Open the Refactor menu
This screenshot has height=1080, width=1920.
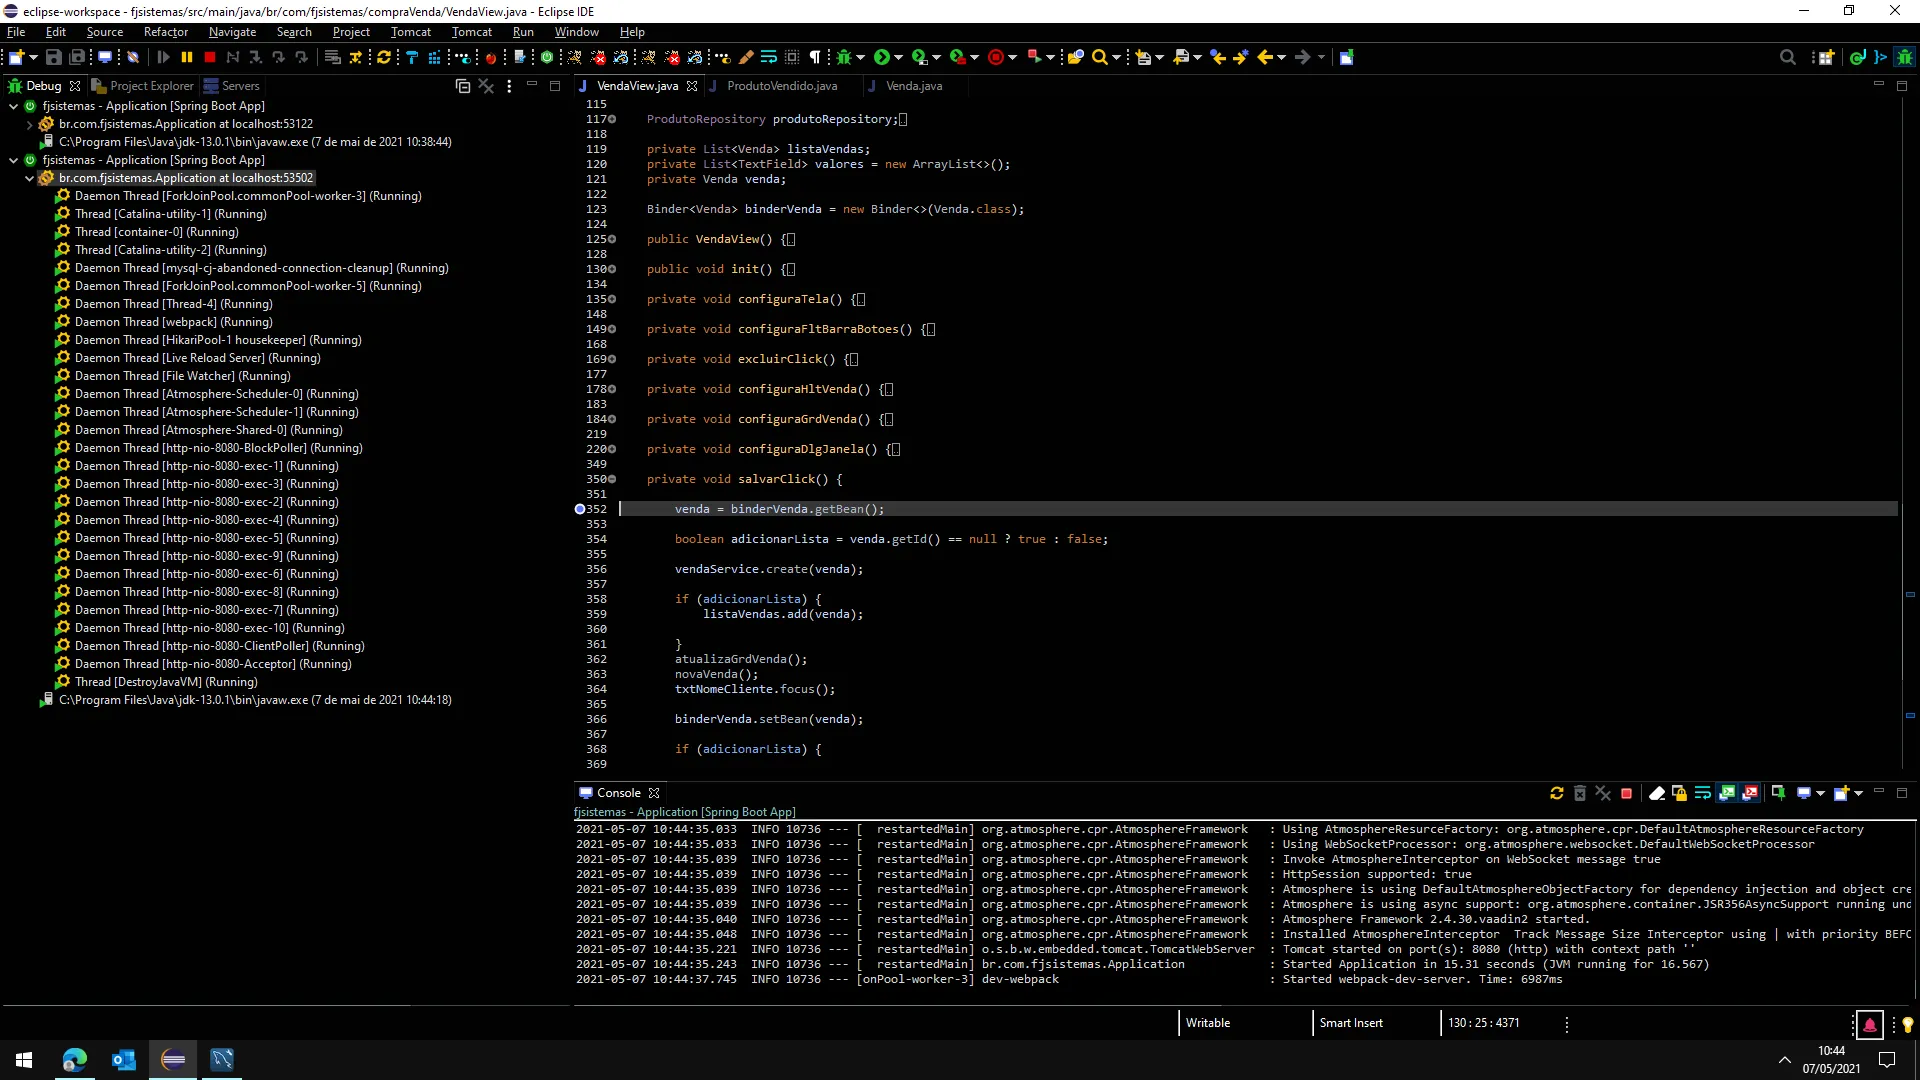(165, 32)
